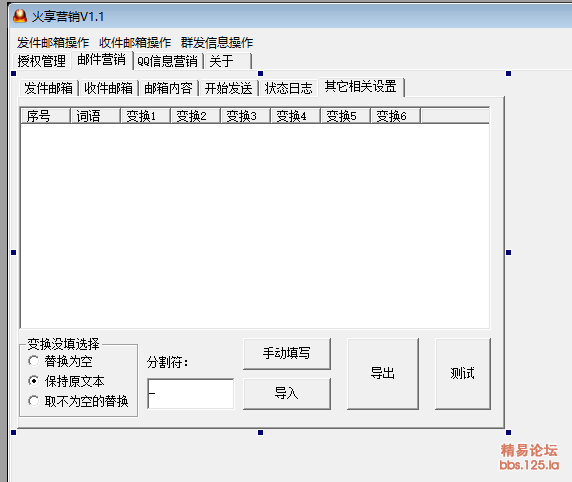Click the flame app icon in title bar
The height and width of the screenshot is (482, 572).
pos(20,16)
